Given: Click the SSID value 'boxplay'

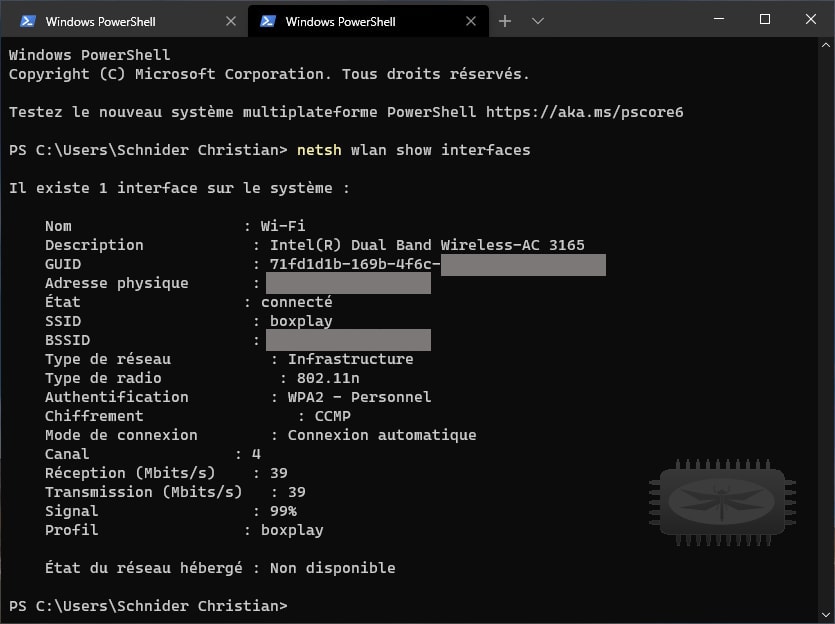Looking at the screenshot, I should (x=301, y=322).
